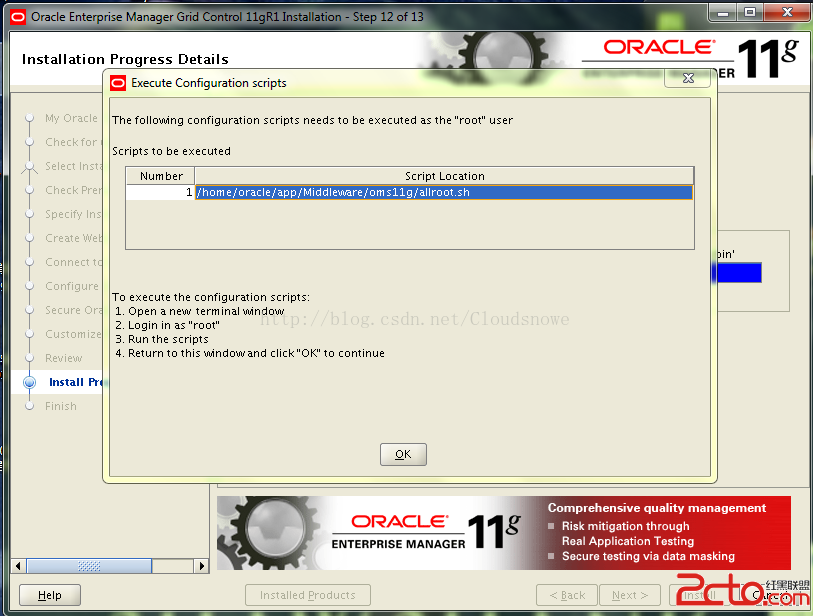This screenshot has width=813, height=616.
Task: Click the Oracle icon in installer title bar
Action: tap(18, 17)
